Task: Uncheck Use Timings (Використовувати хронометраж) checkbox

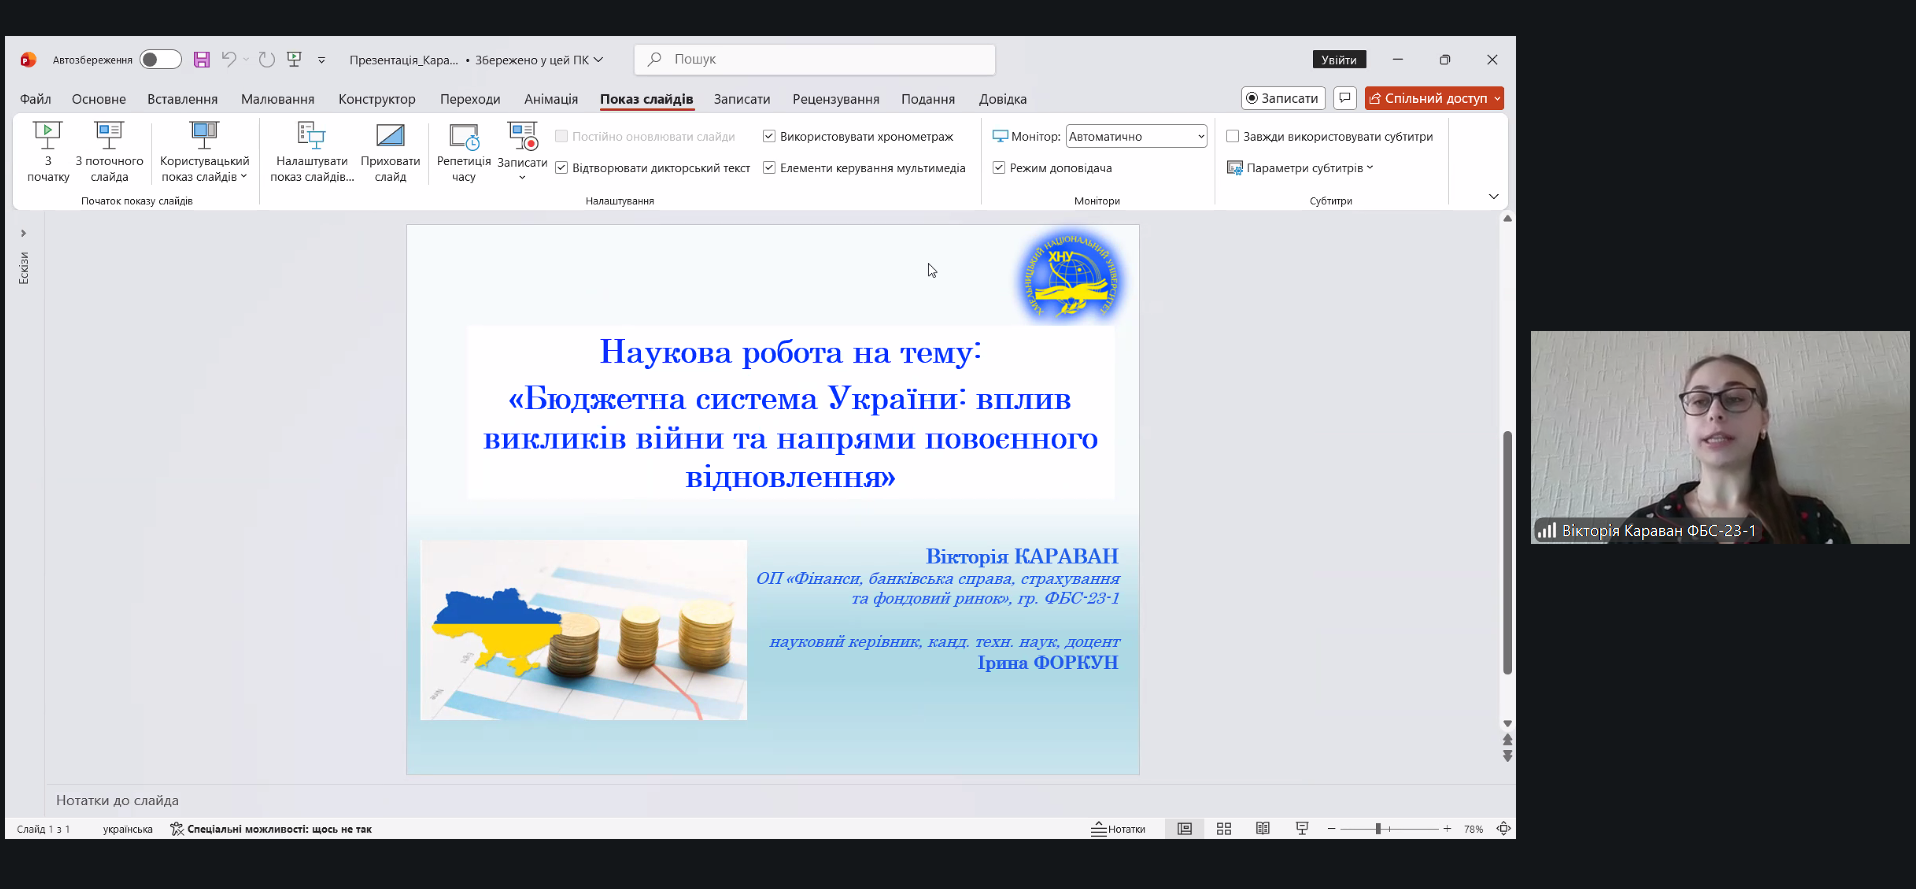Action: 769,137
